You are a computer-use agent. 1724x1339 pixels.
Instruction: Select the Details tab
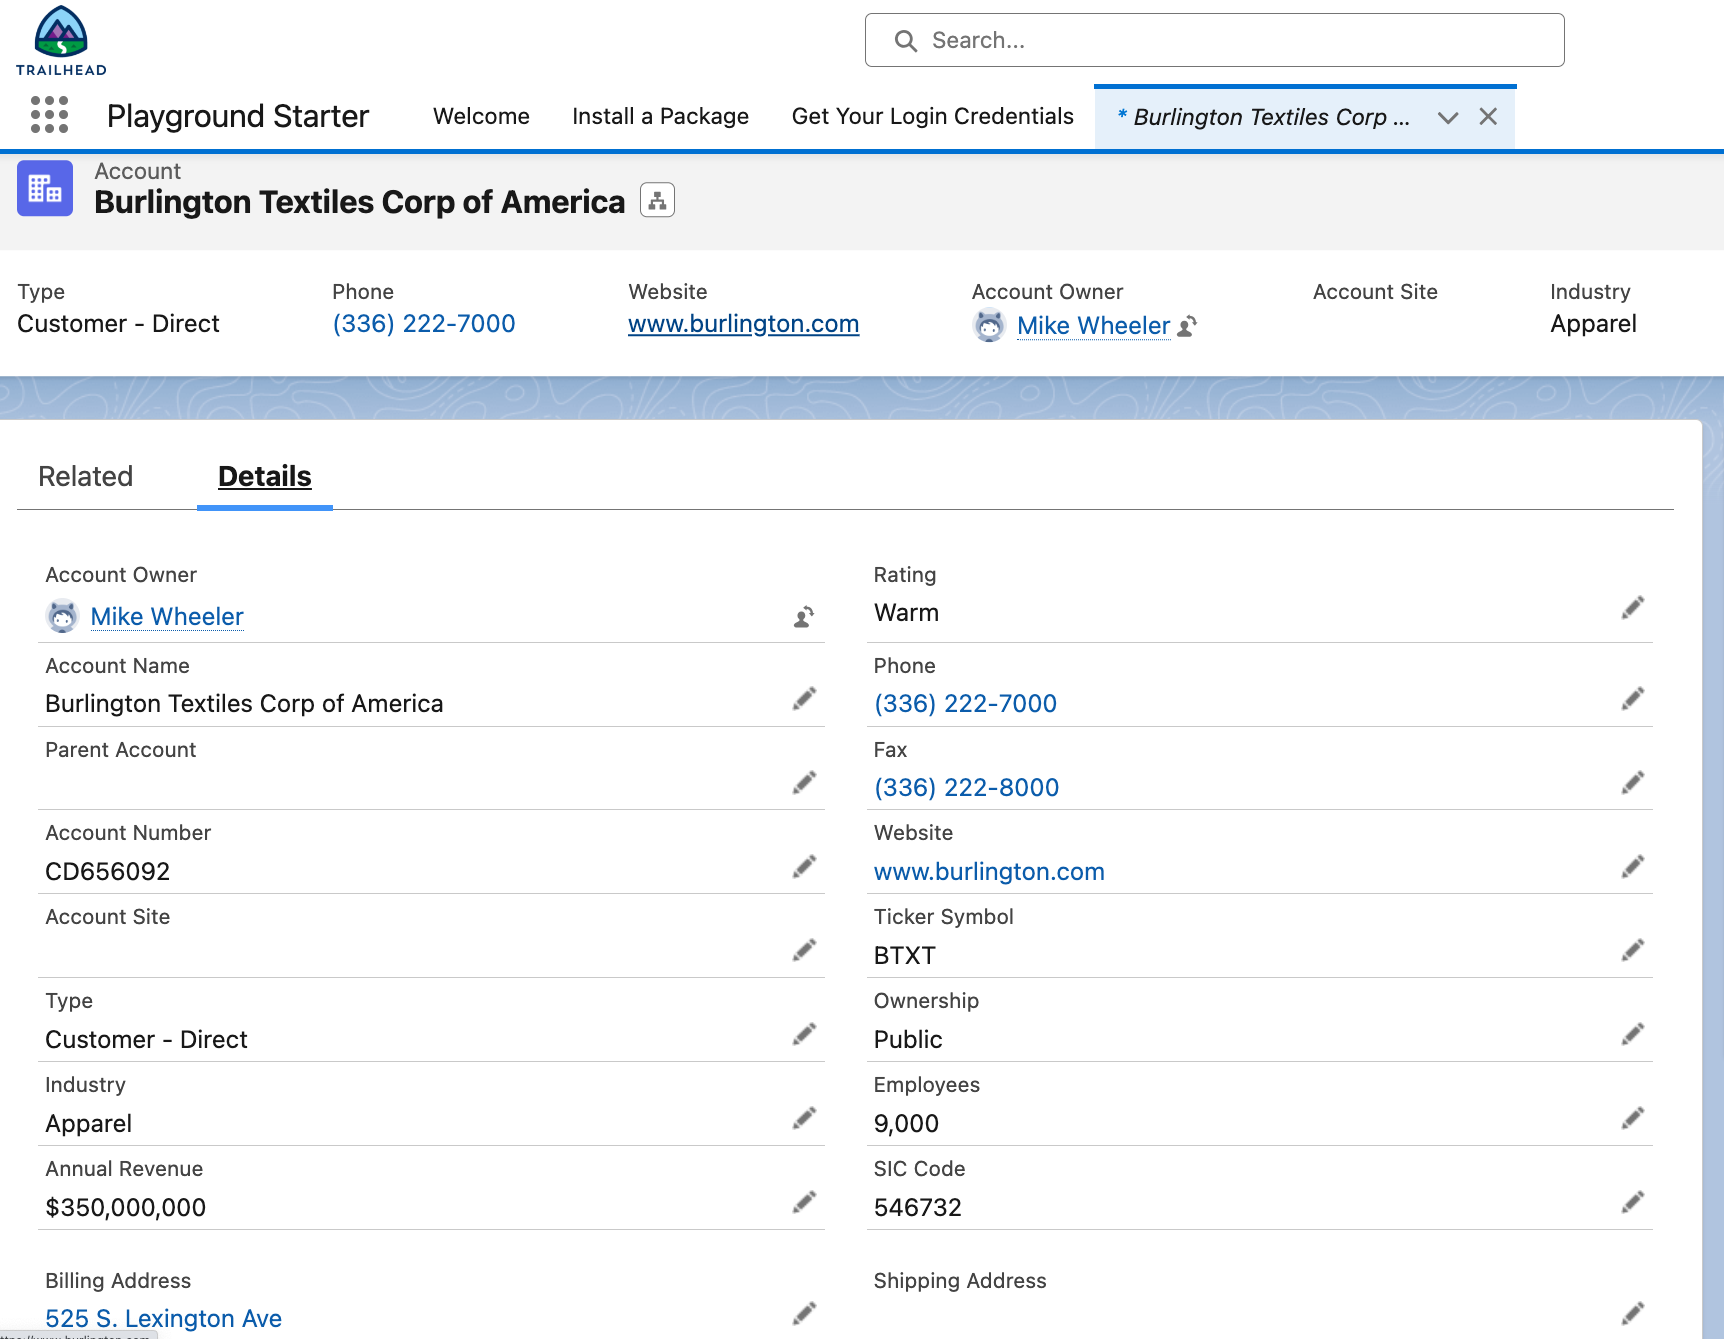265,477
